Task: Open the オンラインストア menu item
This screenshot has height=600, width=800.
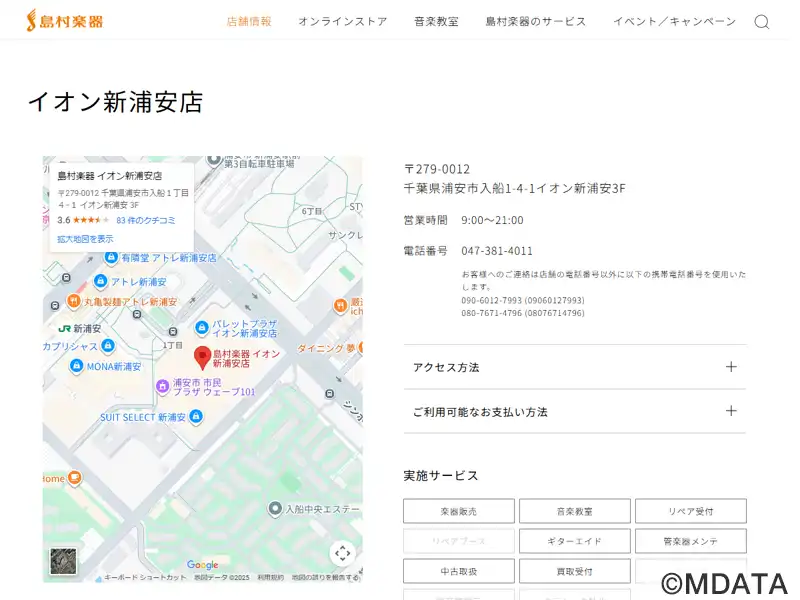Action: coord(342,22)
